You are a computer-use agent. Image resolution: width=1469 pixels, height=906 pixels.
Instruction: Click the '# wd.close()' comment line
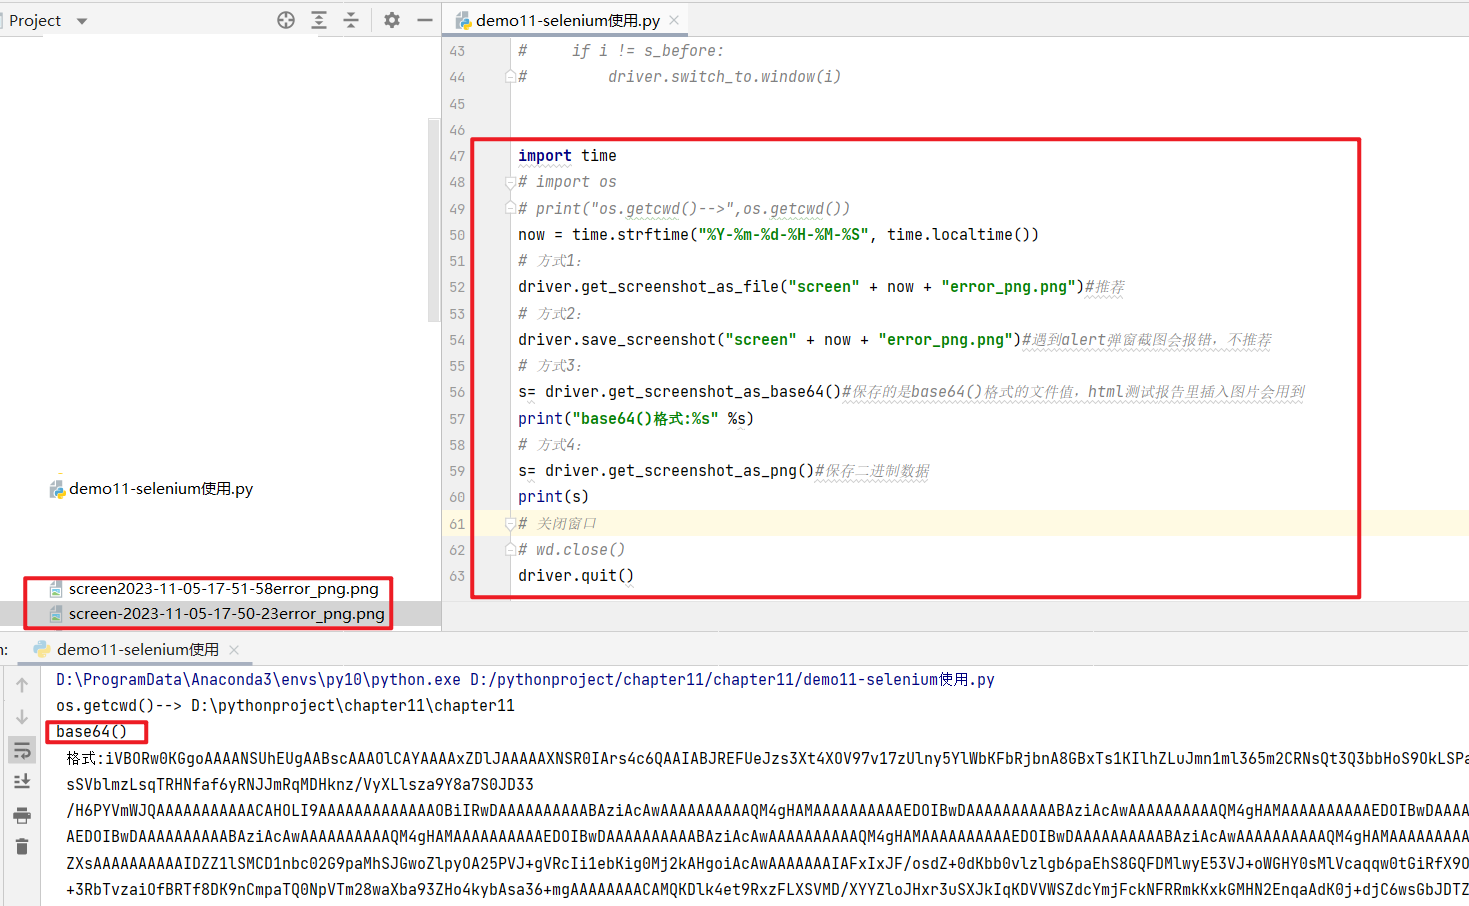pyautogui.click(x=571, y=549)
